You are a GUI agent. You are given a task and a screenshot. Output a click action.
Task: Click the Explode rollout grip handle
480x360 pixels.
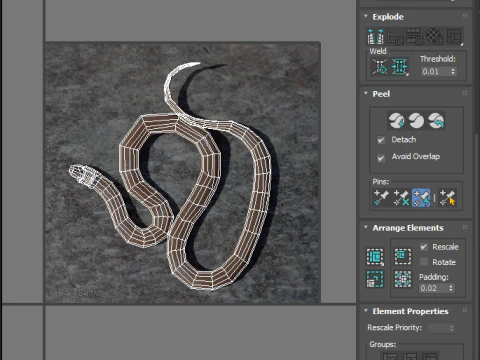tap(465, 16)
